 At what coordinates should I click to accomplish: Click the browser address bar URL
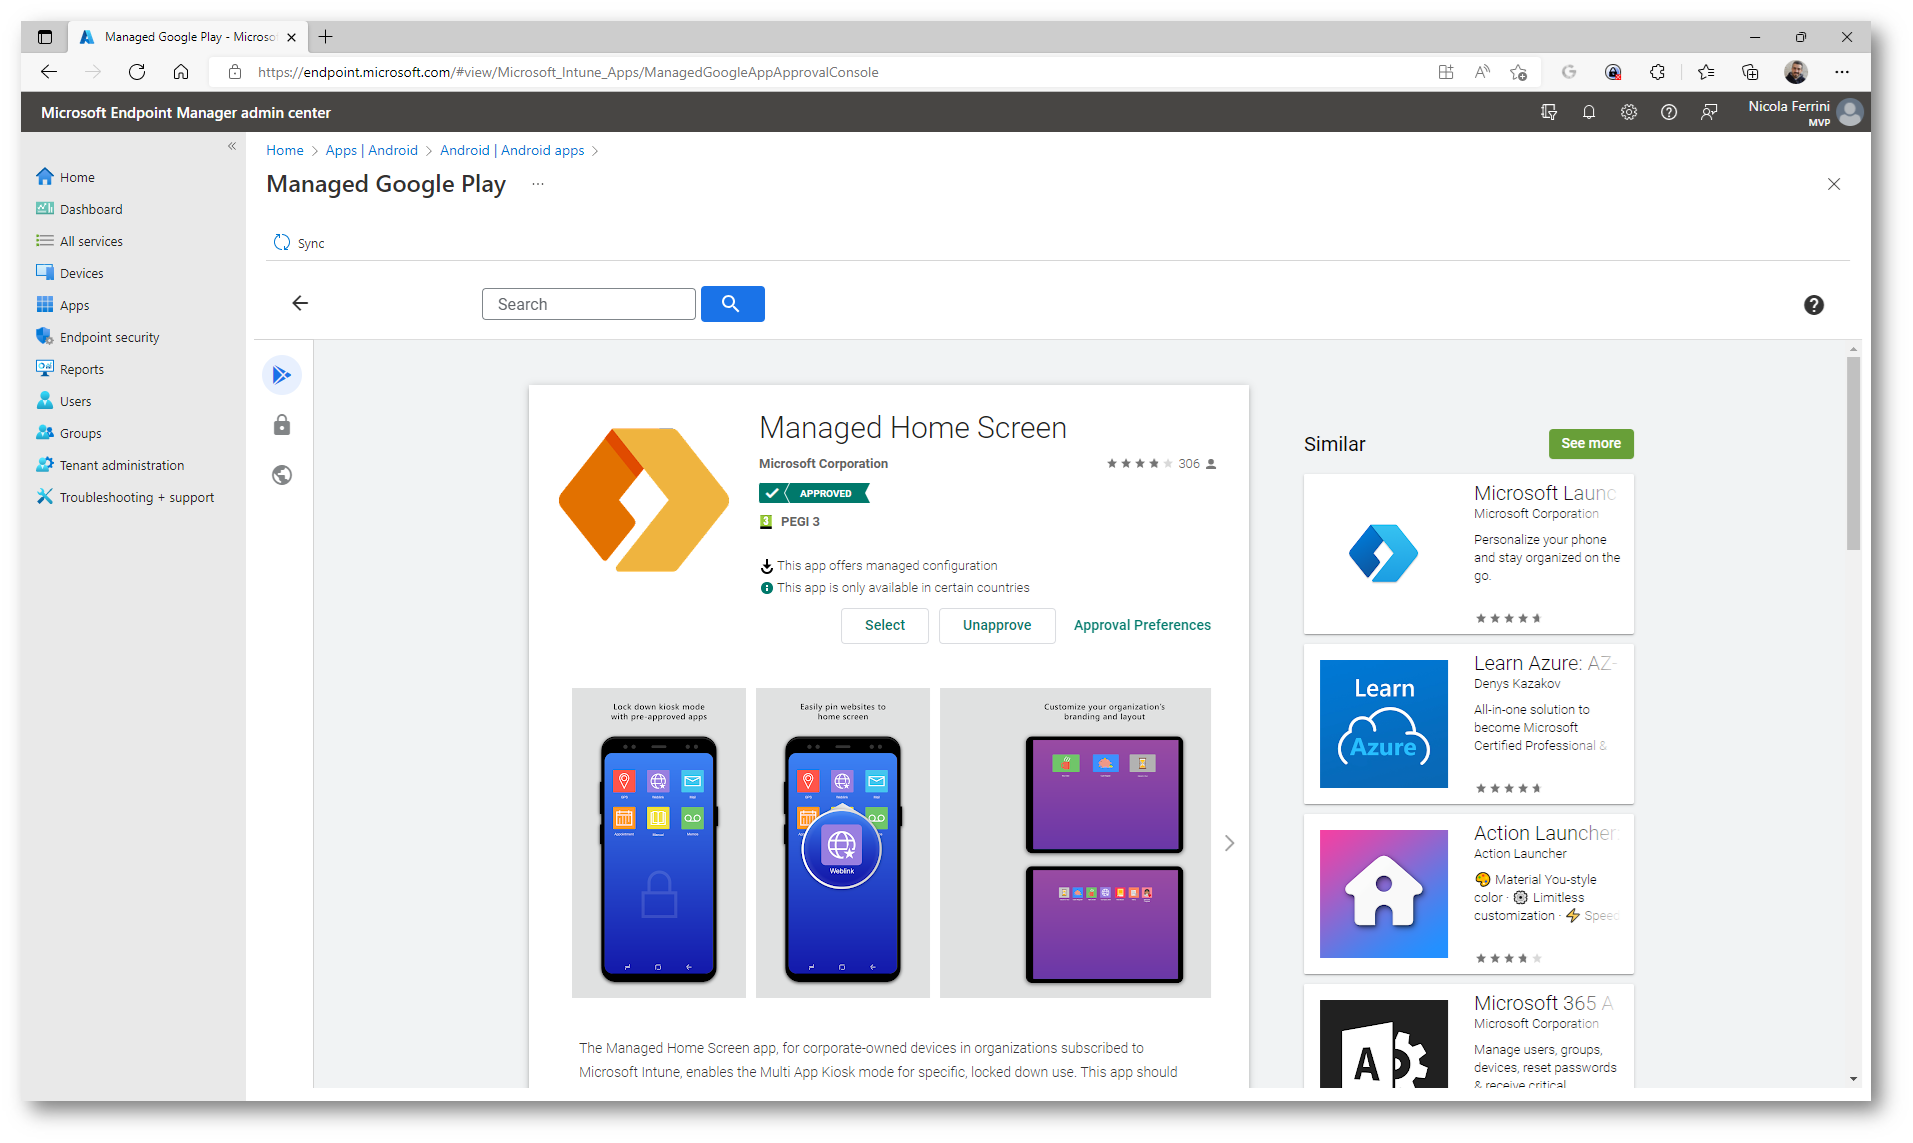(568, 72)
